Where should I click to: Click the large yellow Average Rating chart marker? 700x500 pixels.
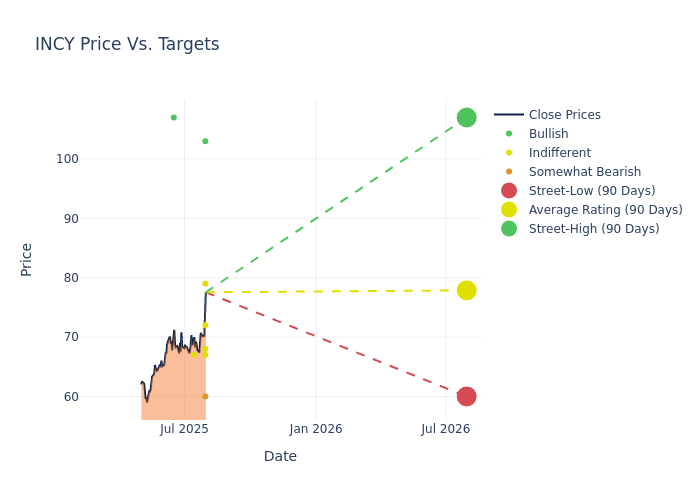pos(466,290)
